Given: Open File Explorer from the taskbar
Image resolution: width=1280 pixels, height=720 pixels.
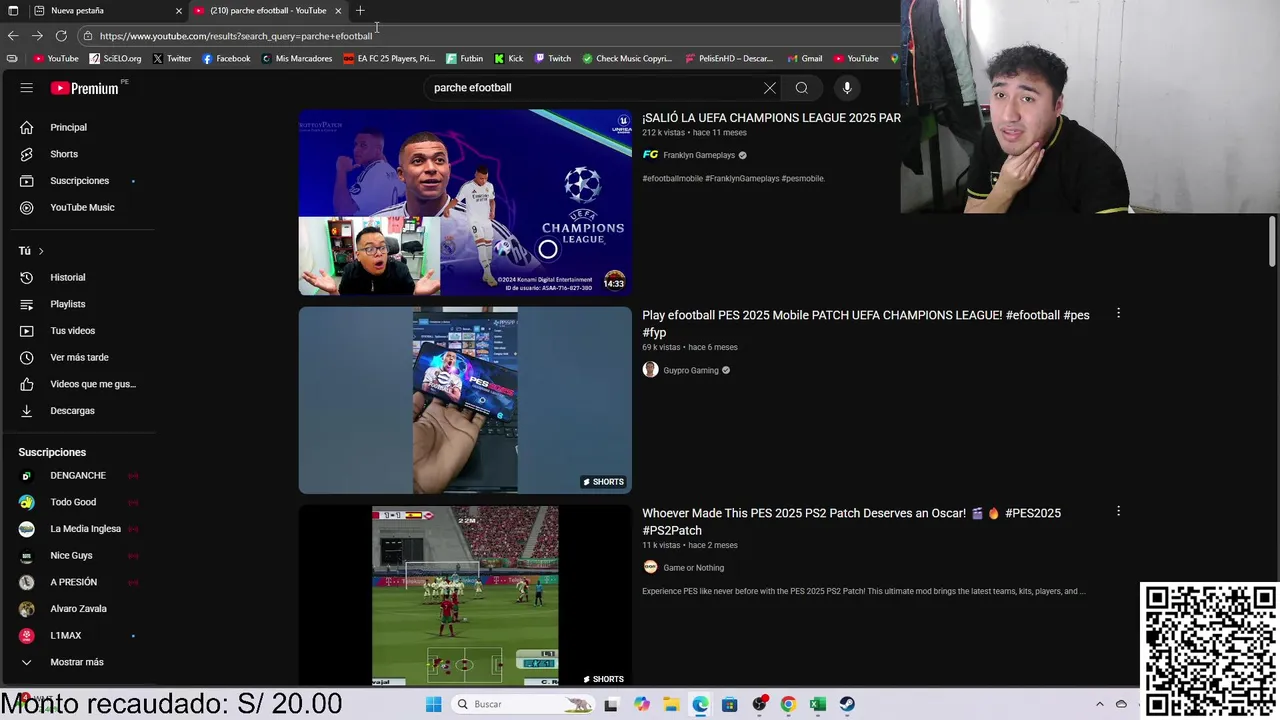Looking at the screenshot, I should click(x=671, y=704).
